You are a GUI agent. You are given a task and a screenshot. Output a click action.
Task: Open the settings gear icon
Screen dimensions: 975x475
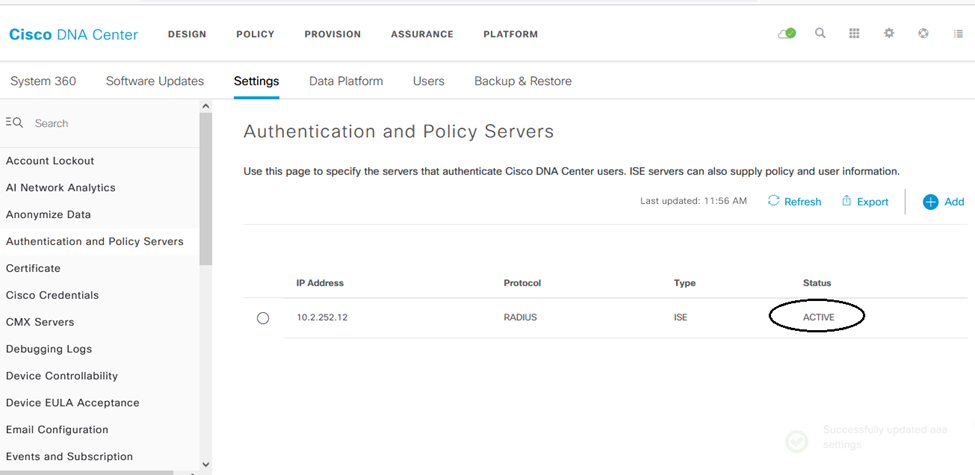pos(889,34)
